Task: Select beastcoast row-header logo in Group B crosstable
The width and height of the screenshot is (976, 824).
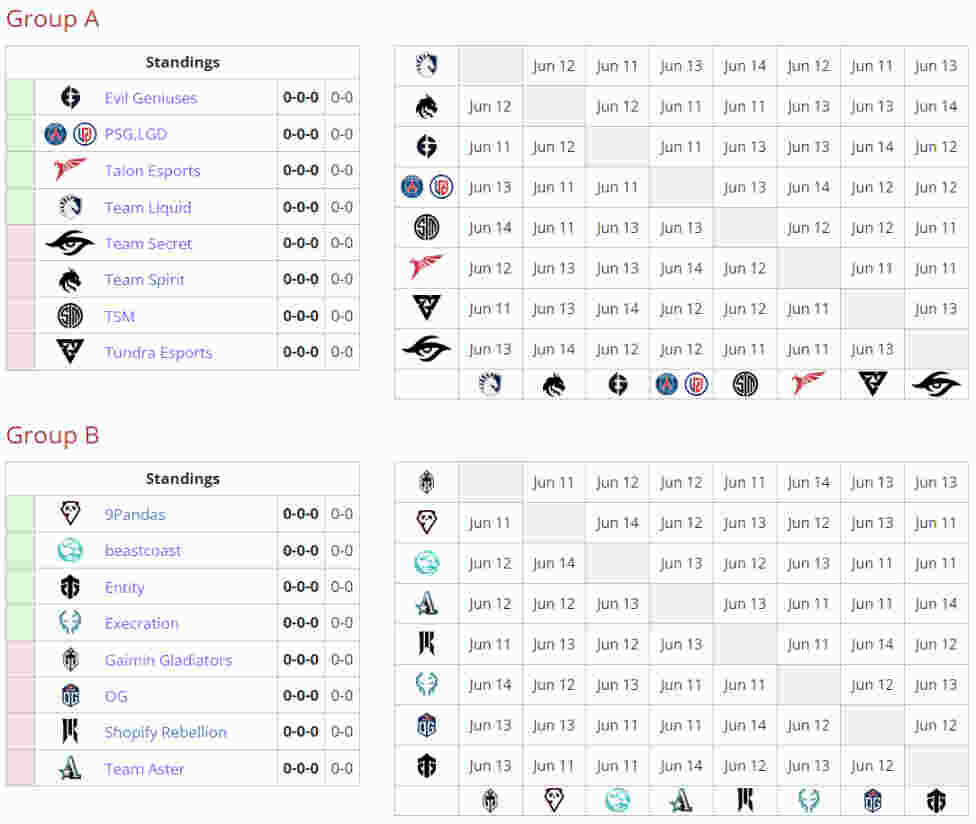Action: pyautogui.click(x=426, y=563)
